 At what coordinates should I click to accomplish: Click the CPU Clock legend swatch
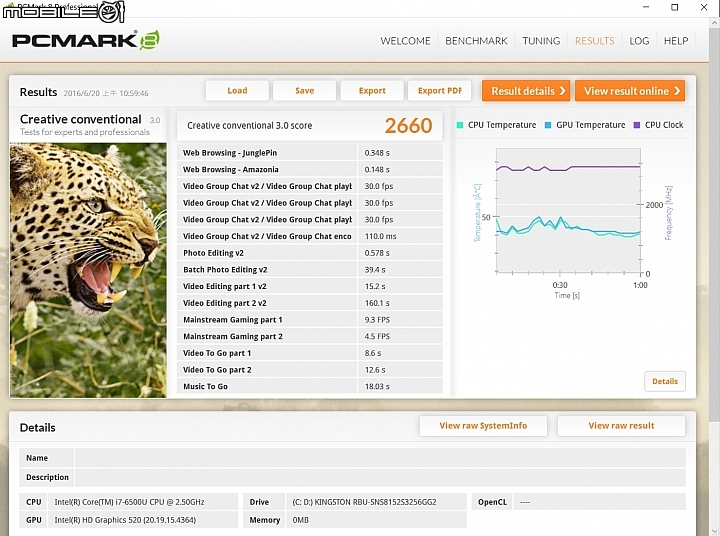point(636,125)
